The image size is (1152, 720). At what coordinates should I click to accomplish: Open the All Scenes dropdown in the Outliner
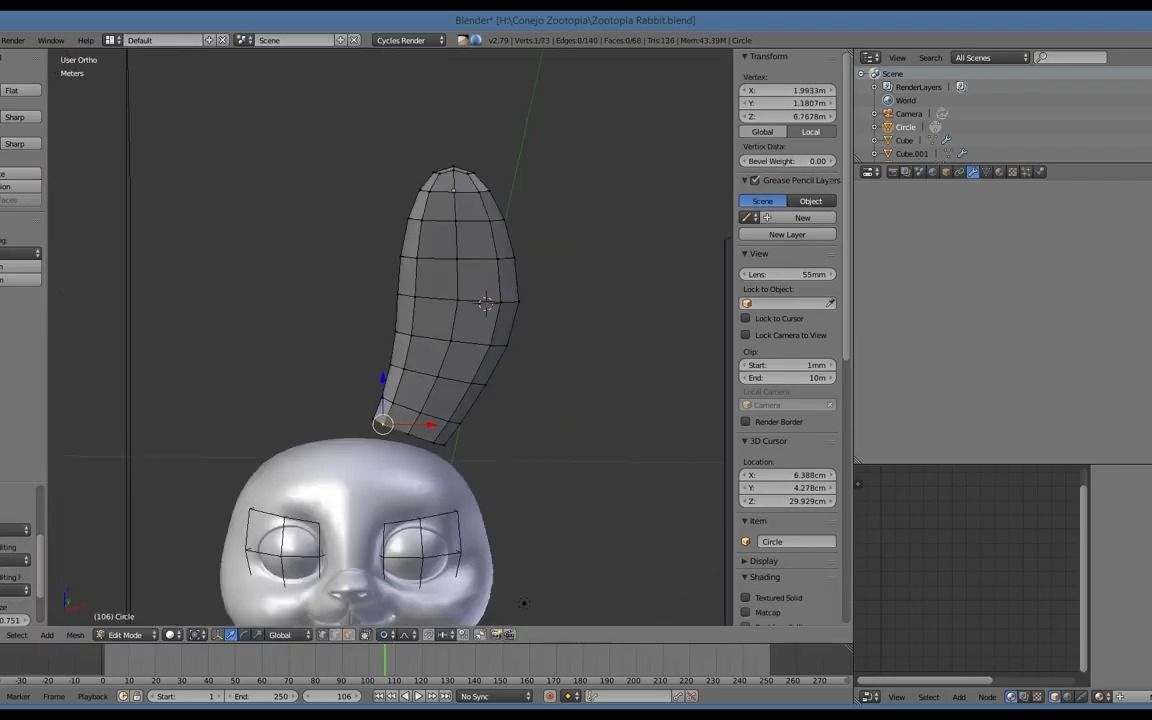click(x=990, y=57)
